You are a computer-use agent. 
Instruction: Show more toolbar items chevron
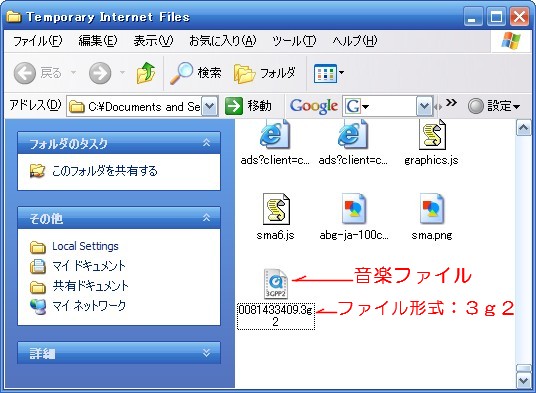point(451,103)
